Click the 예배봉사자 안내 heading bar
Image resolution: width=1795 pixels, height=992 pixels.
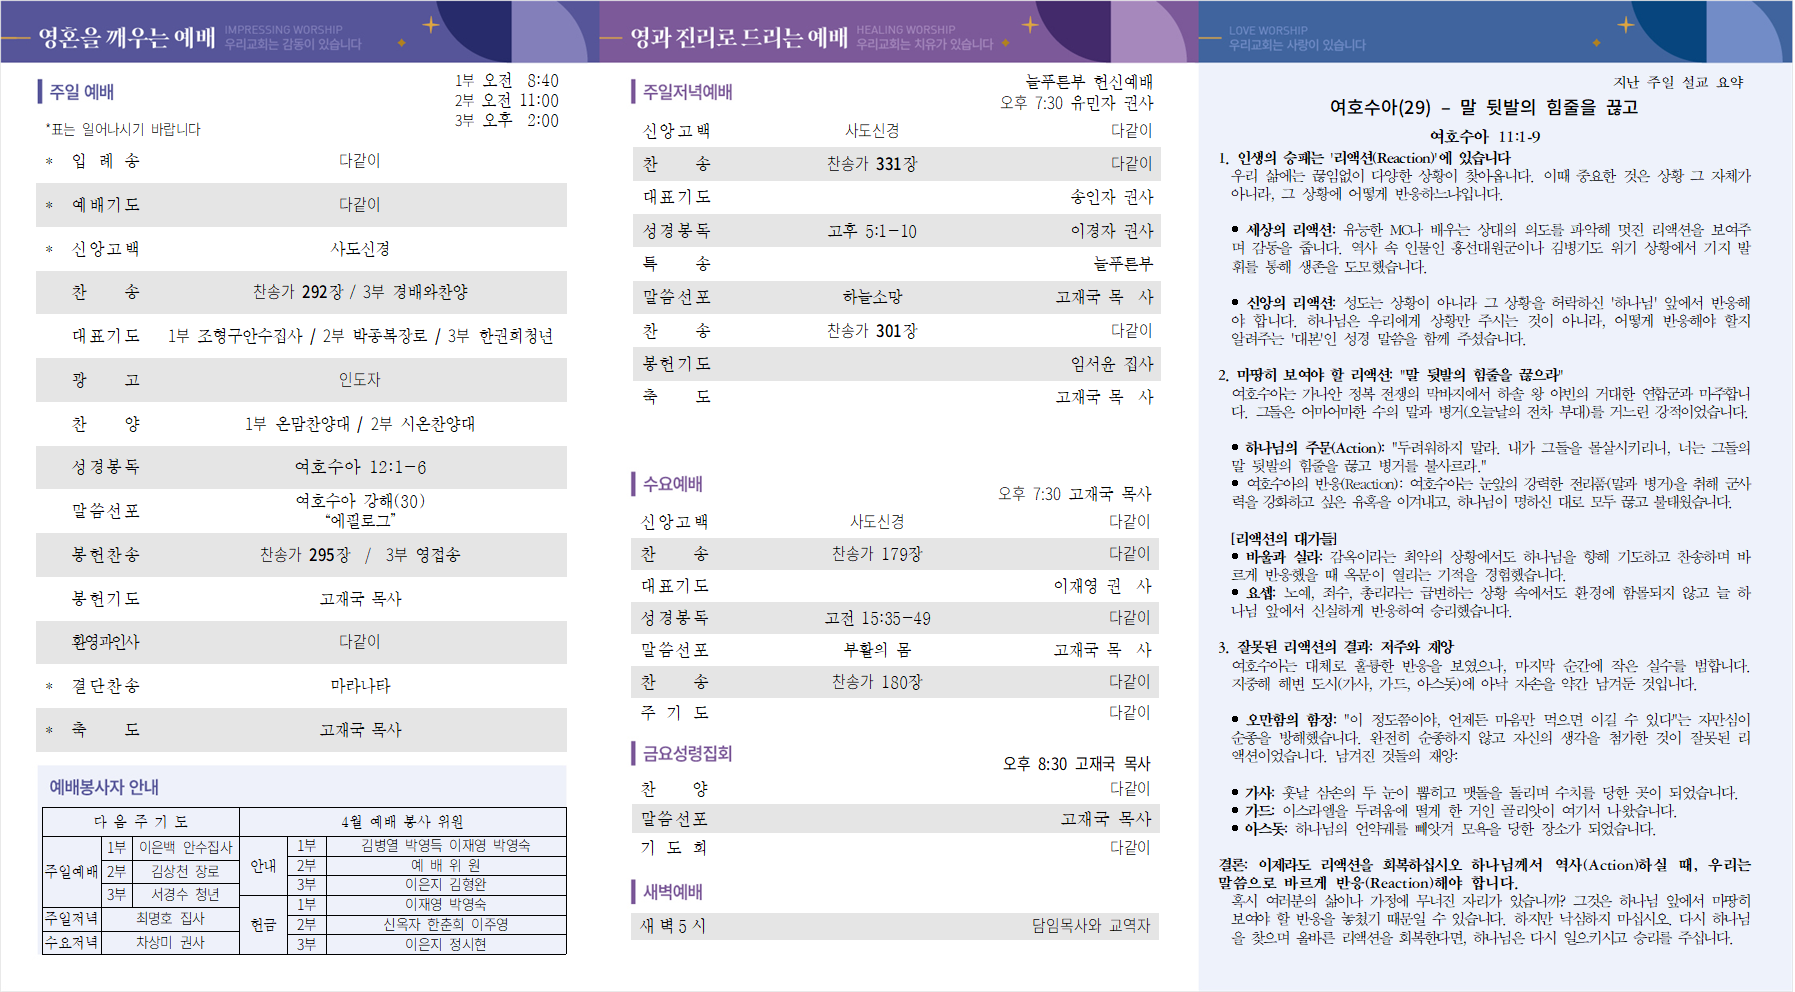click(x=302, y=787)
